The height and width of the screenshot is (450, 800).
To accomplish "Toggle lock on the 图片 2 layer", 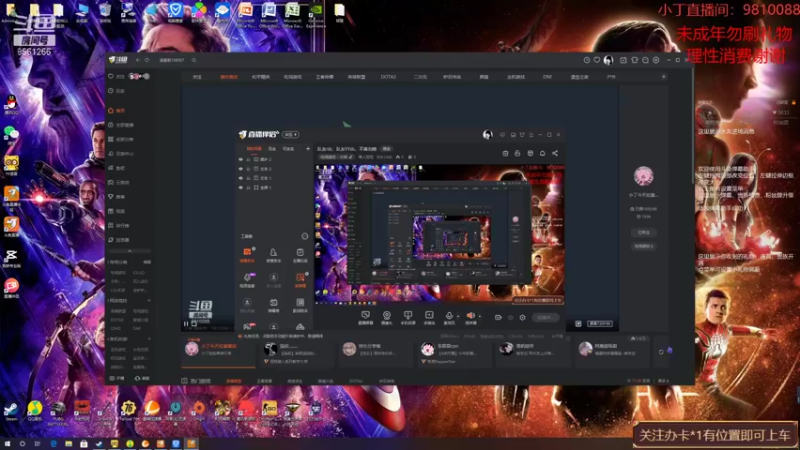I will pos(248,160).
